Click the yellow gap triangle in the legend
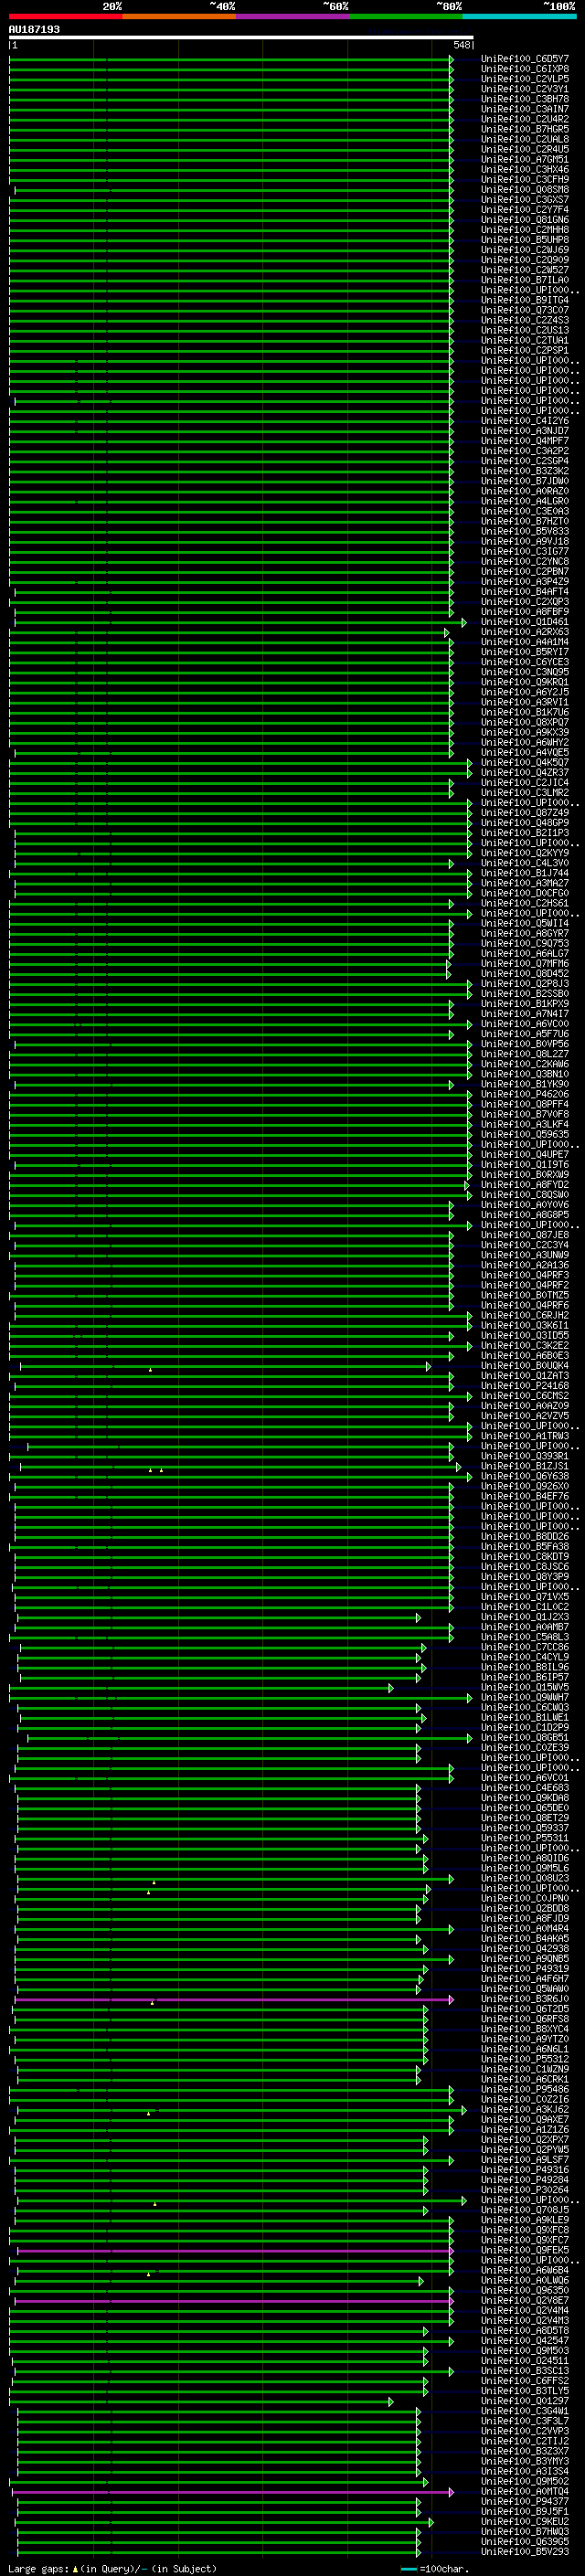Screen dimensions: 585x2576 pos(75,2568)
